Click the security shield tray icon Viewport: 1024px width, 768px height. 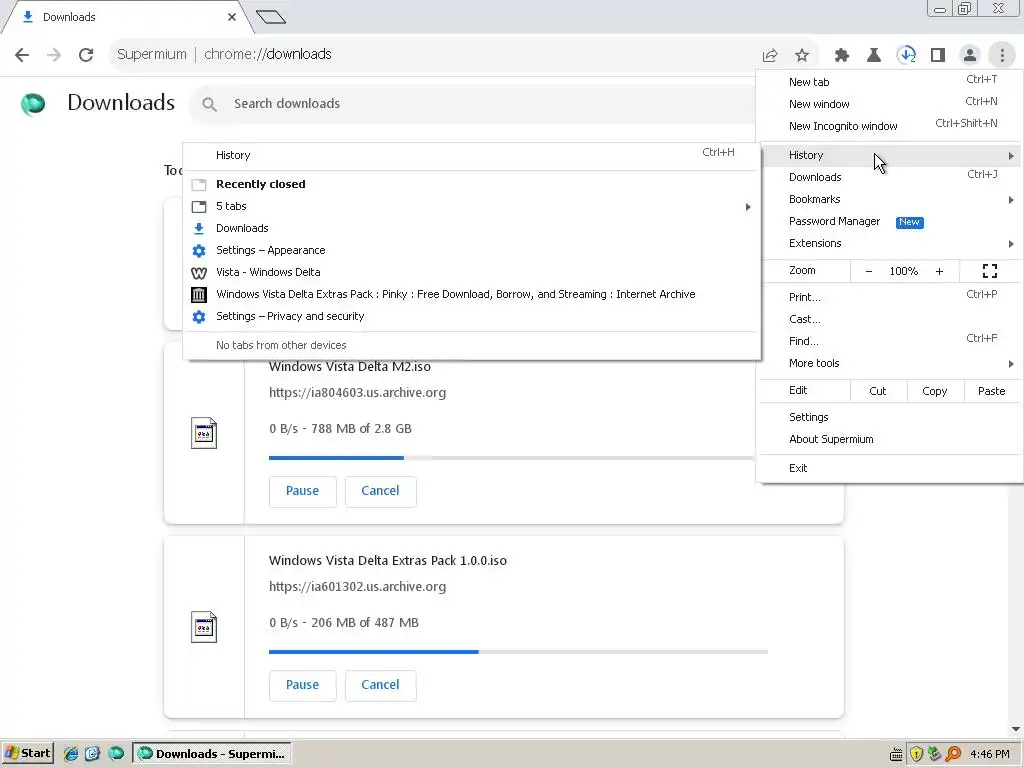point(916,754)
